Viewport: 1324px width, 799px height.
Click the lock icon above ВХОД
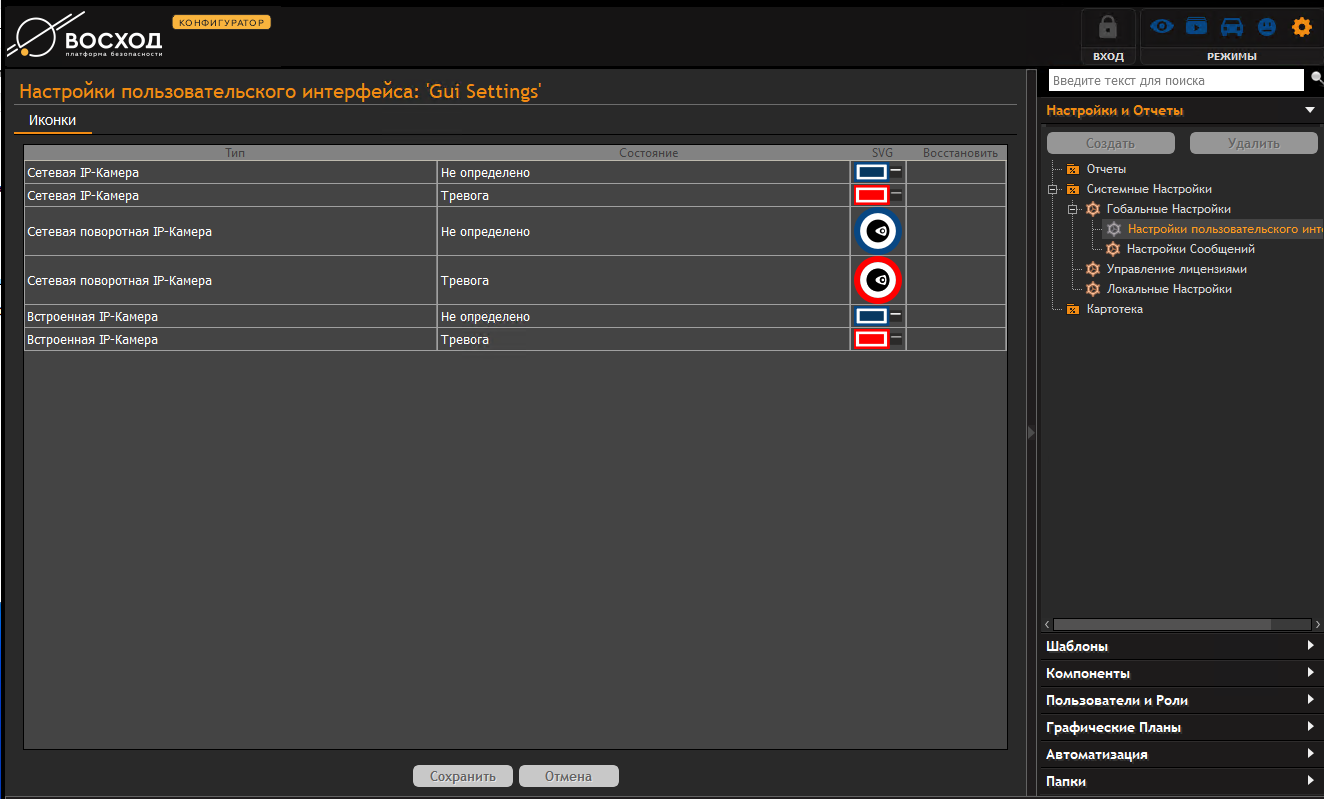[1108, 28]
